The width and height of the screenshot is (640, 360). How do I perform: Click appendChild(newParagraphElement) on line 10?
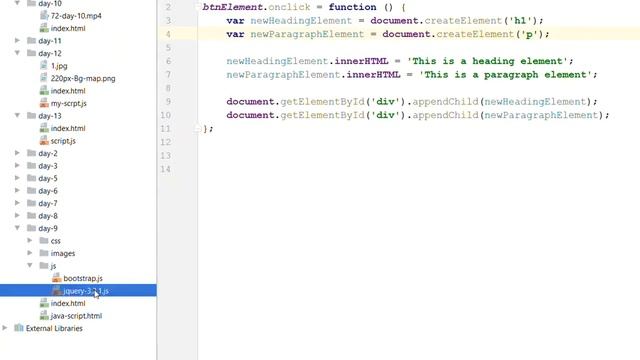(x=507, y=115)
